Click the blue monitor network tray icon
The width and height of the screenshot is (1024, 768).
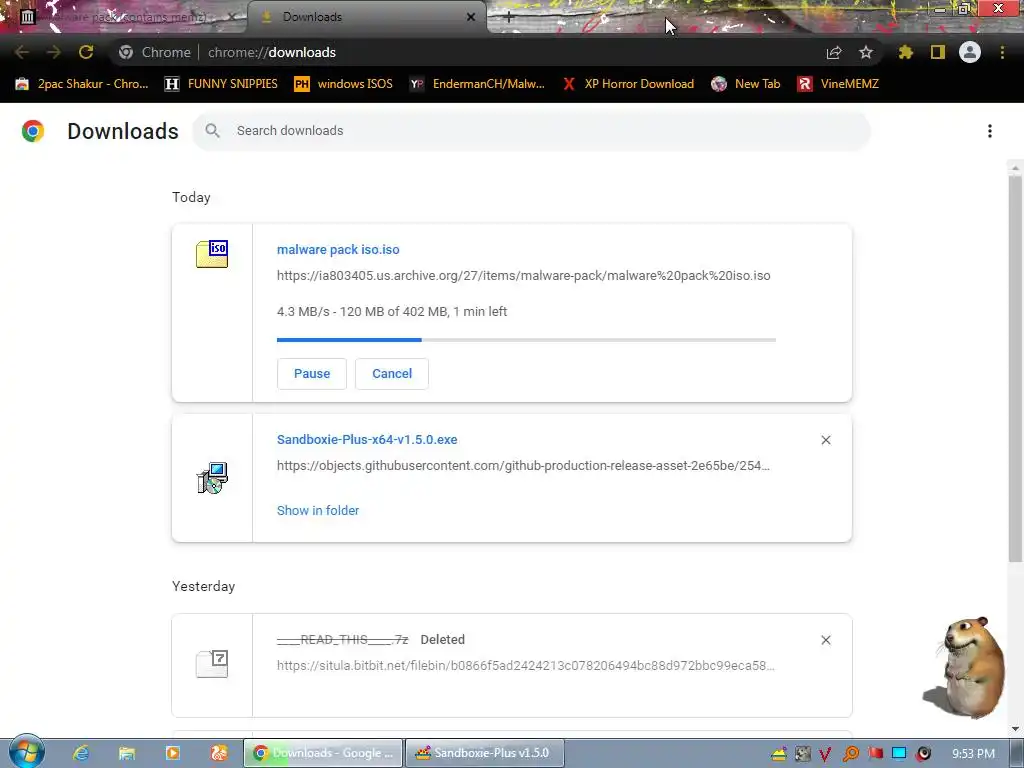coord(899,754)
